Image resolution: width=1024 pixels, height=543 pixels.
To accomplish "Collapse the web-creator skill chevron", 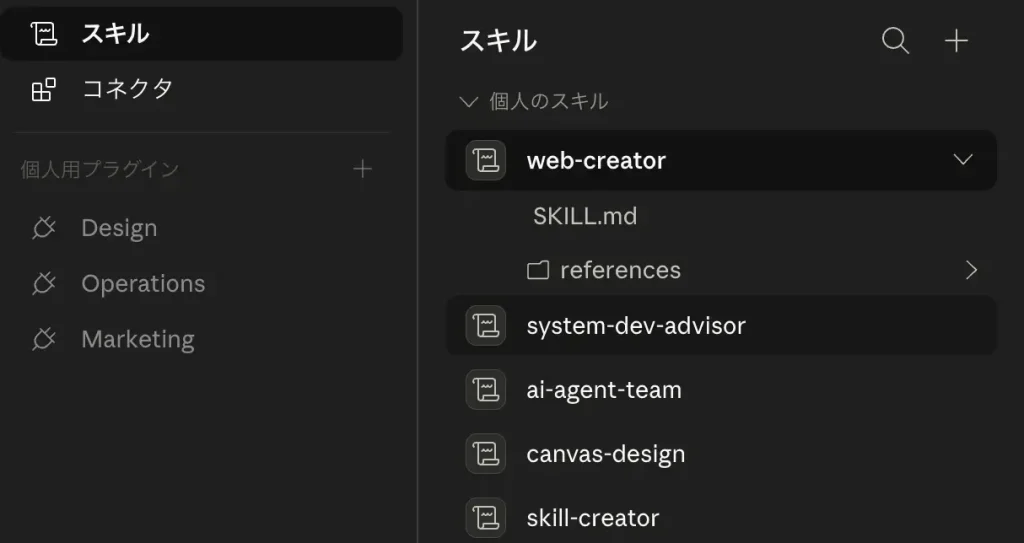I will coord(963,160).
